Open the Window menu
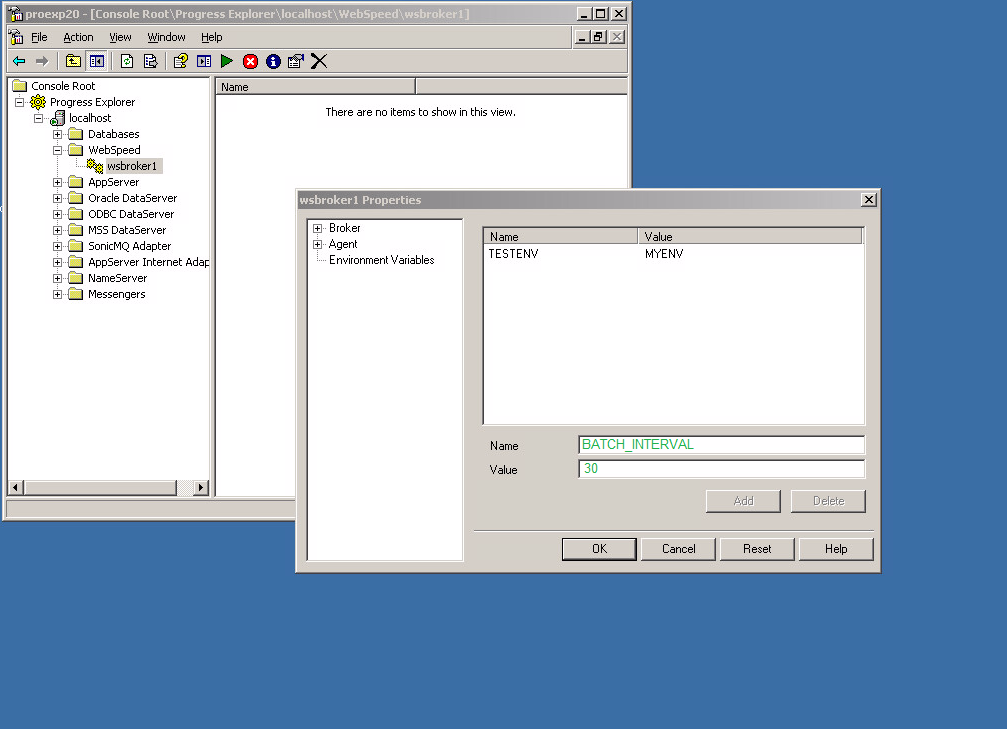This screenshot has height=729, width=1007. point(166,37)
